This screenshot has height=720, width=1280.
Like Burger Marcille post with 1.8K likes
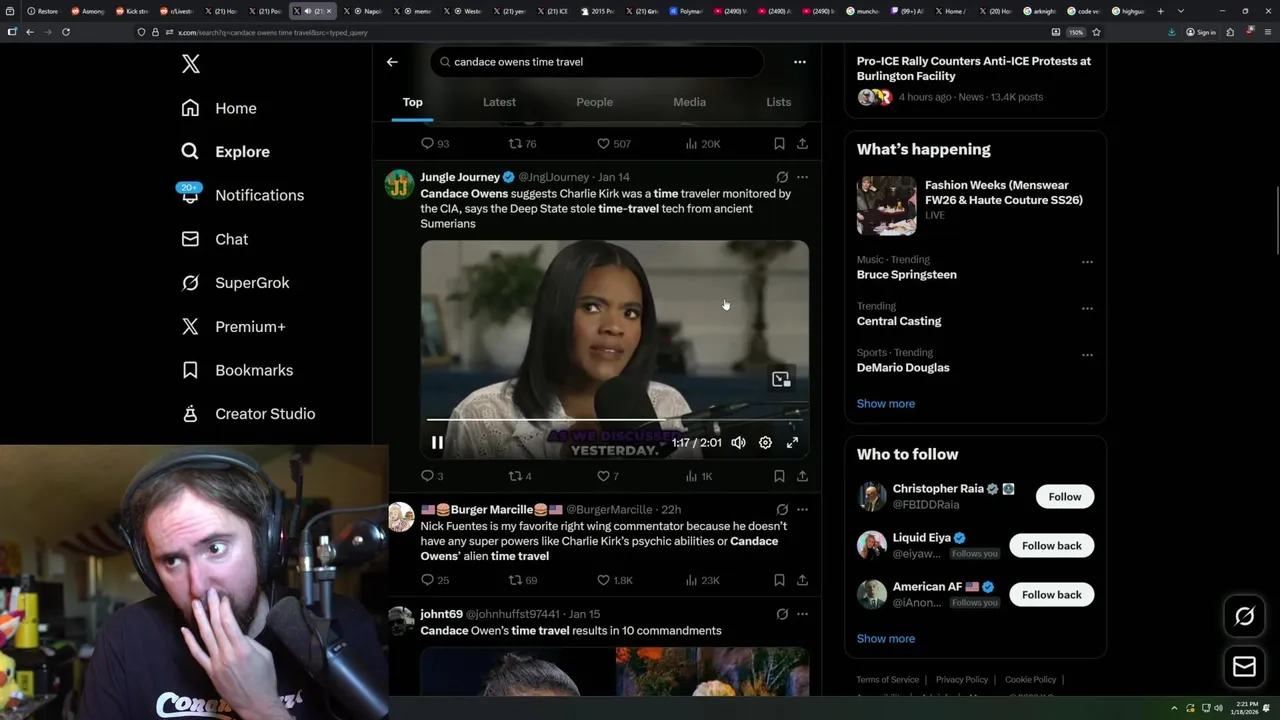click(x=615, y=580)
